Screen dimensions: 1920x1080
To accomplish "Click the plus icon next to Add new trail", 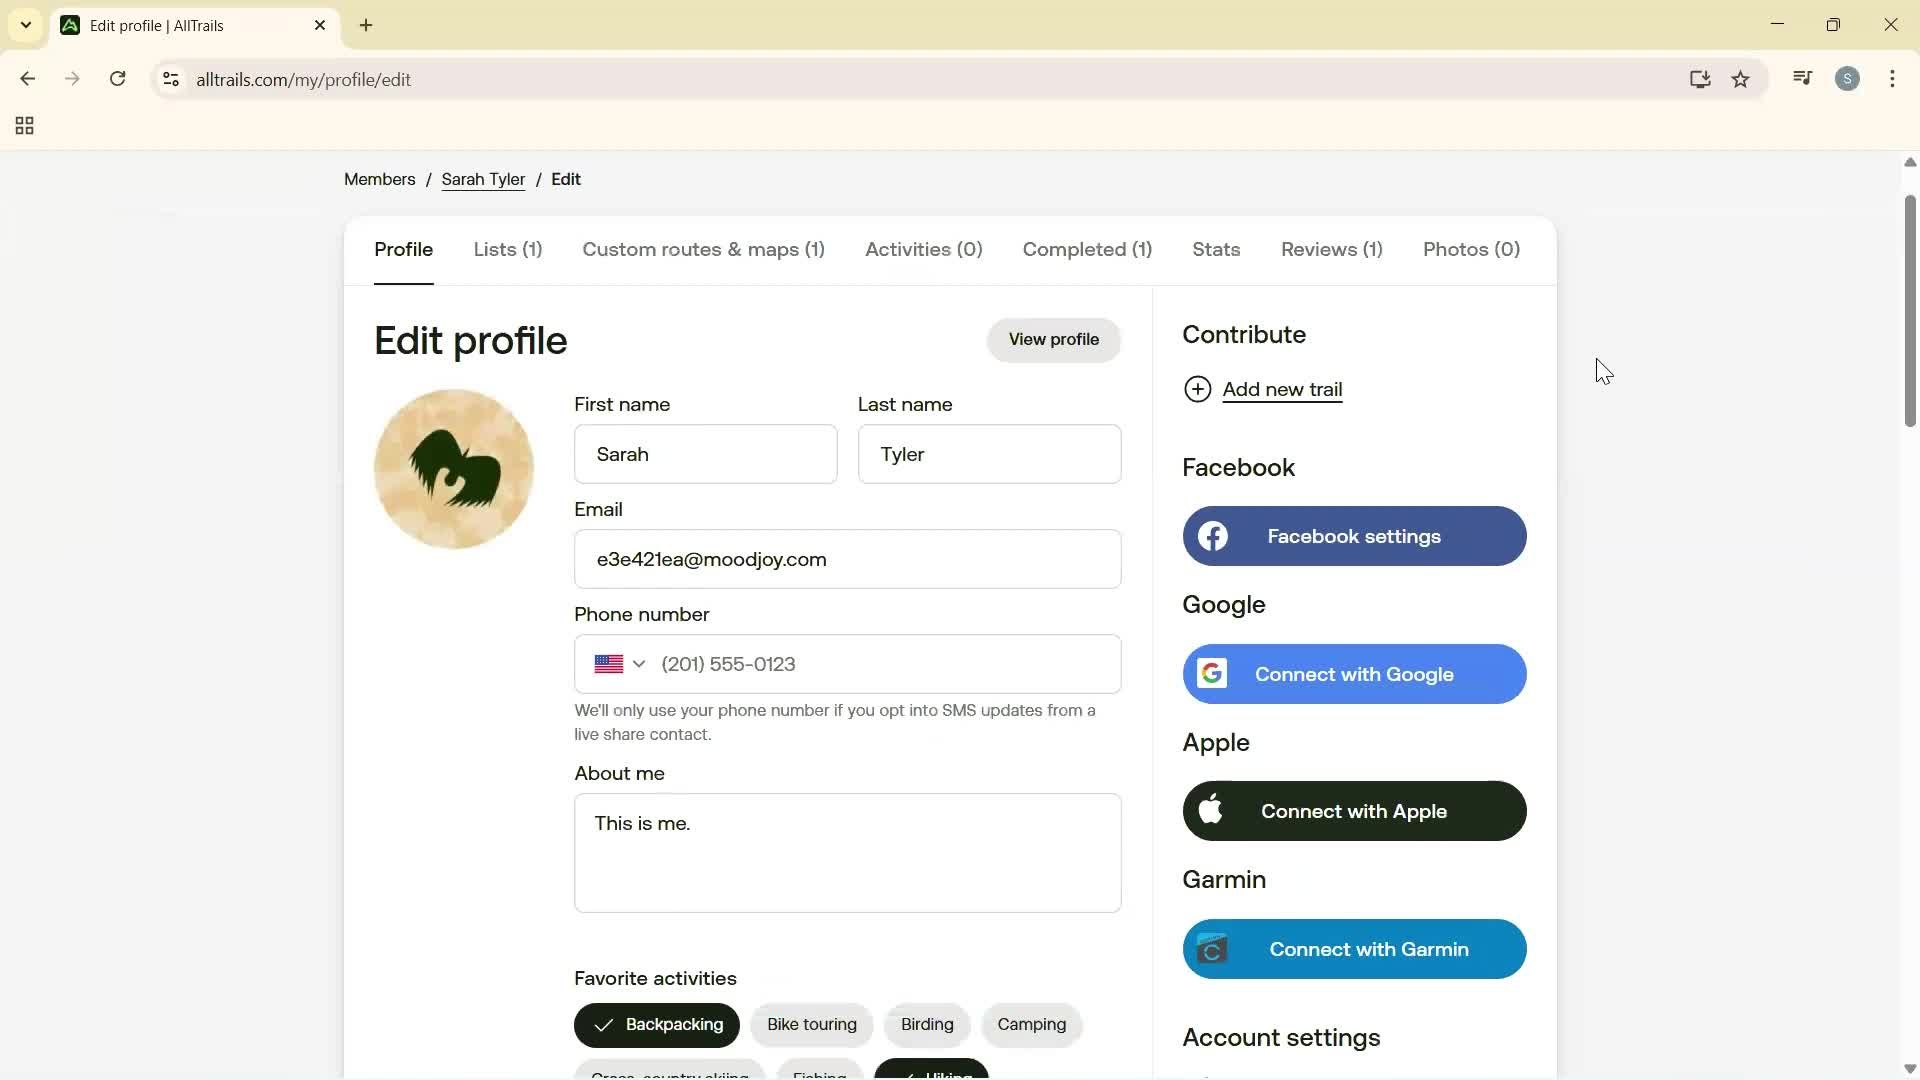I will [x=1198, y=389].
